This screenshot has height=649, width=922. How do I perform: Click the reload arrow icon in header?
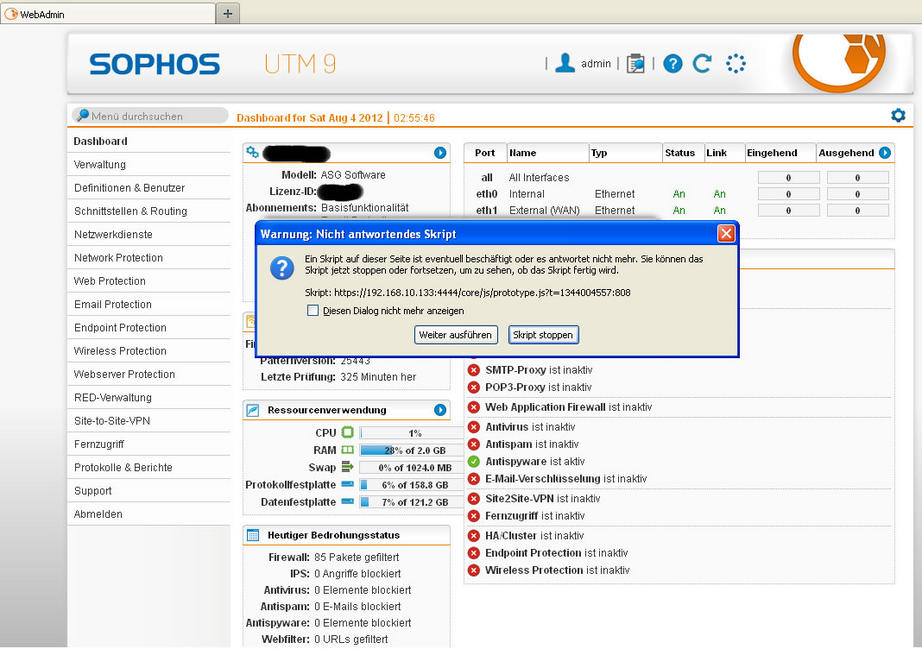[x=702, y=63]
